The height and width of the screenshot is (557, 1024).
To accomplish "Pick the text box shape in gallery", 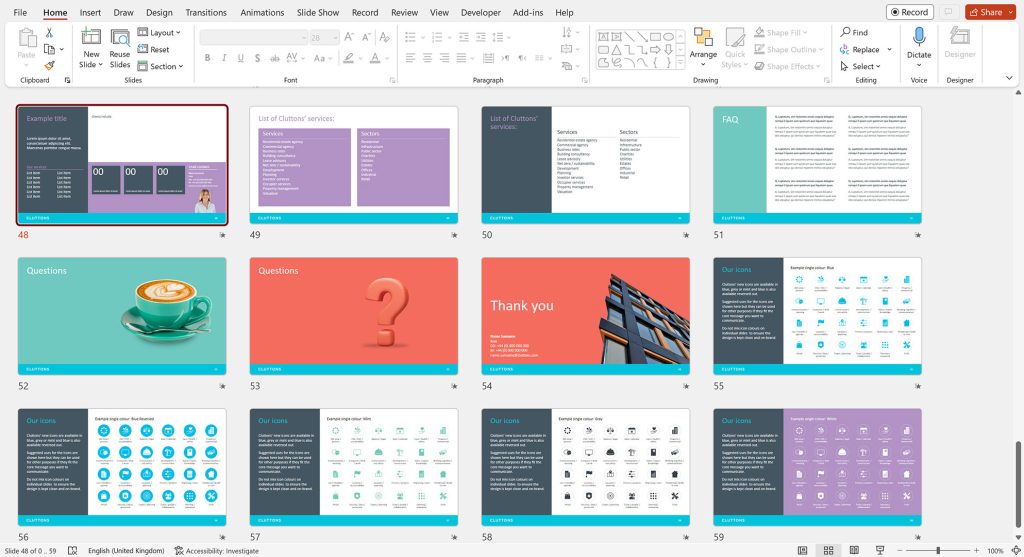I will (603, 37).
